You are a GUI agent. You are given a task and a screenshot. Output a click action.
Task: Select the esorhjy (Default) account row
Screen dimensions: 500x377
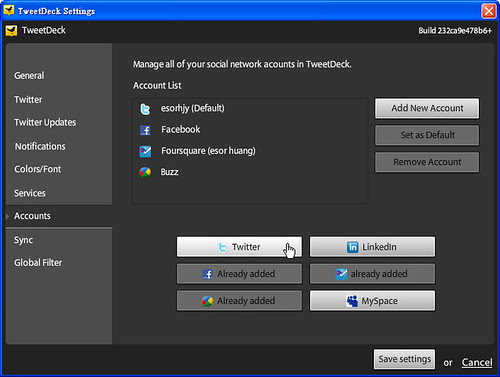(250, 109)
